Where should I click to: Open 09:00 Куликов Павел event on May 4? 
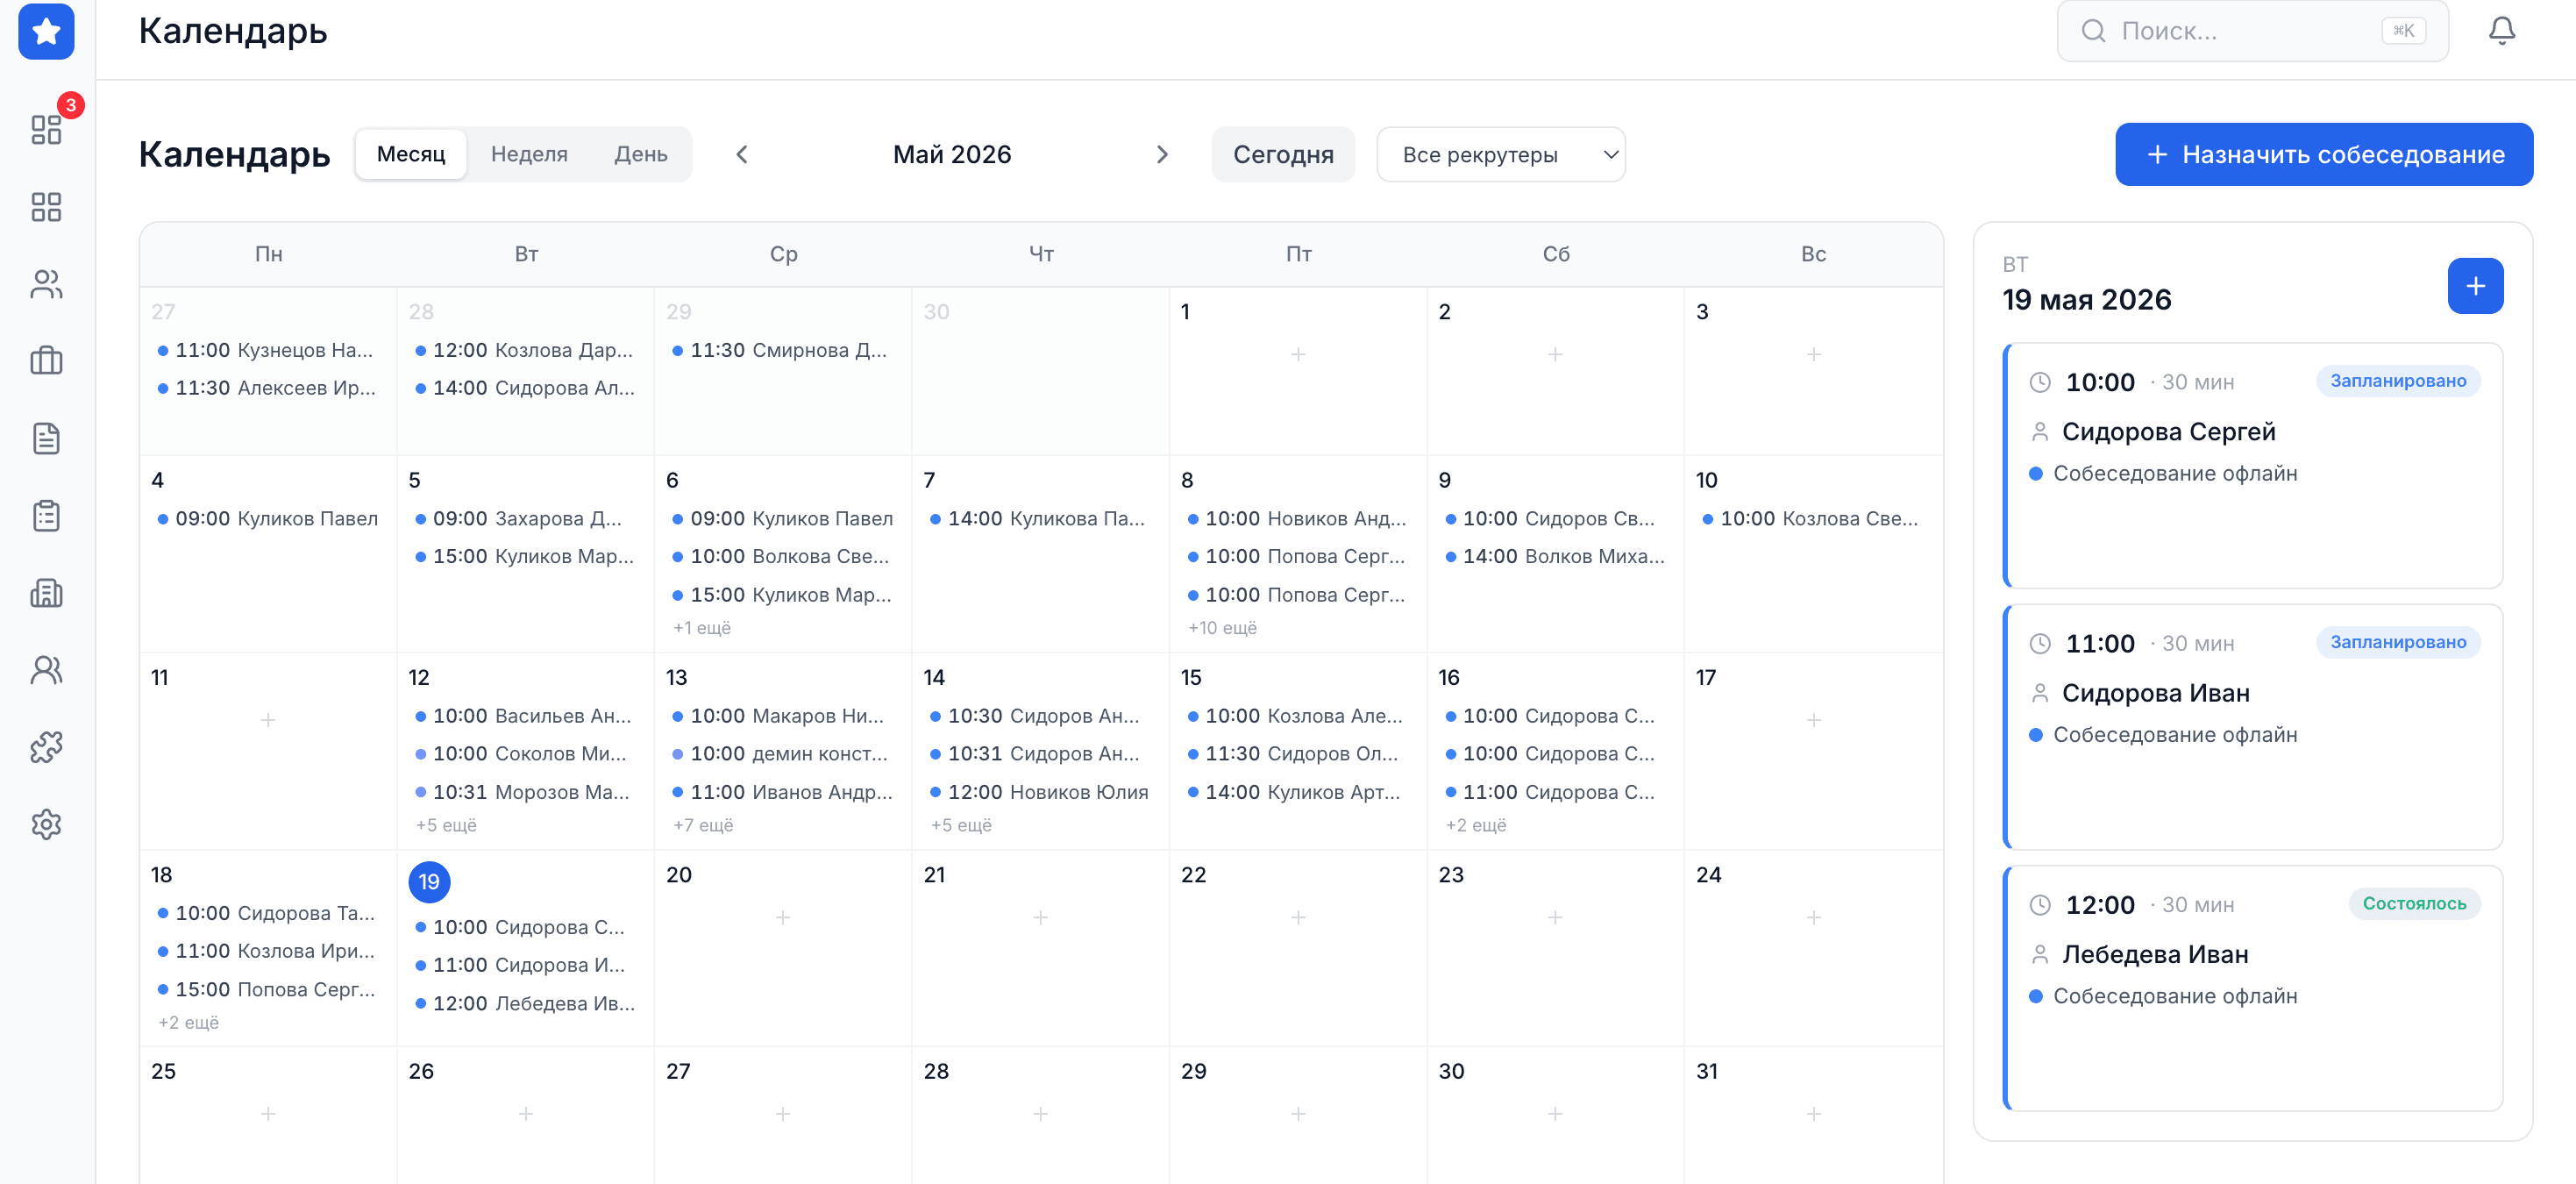click(268, 518)
